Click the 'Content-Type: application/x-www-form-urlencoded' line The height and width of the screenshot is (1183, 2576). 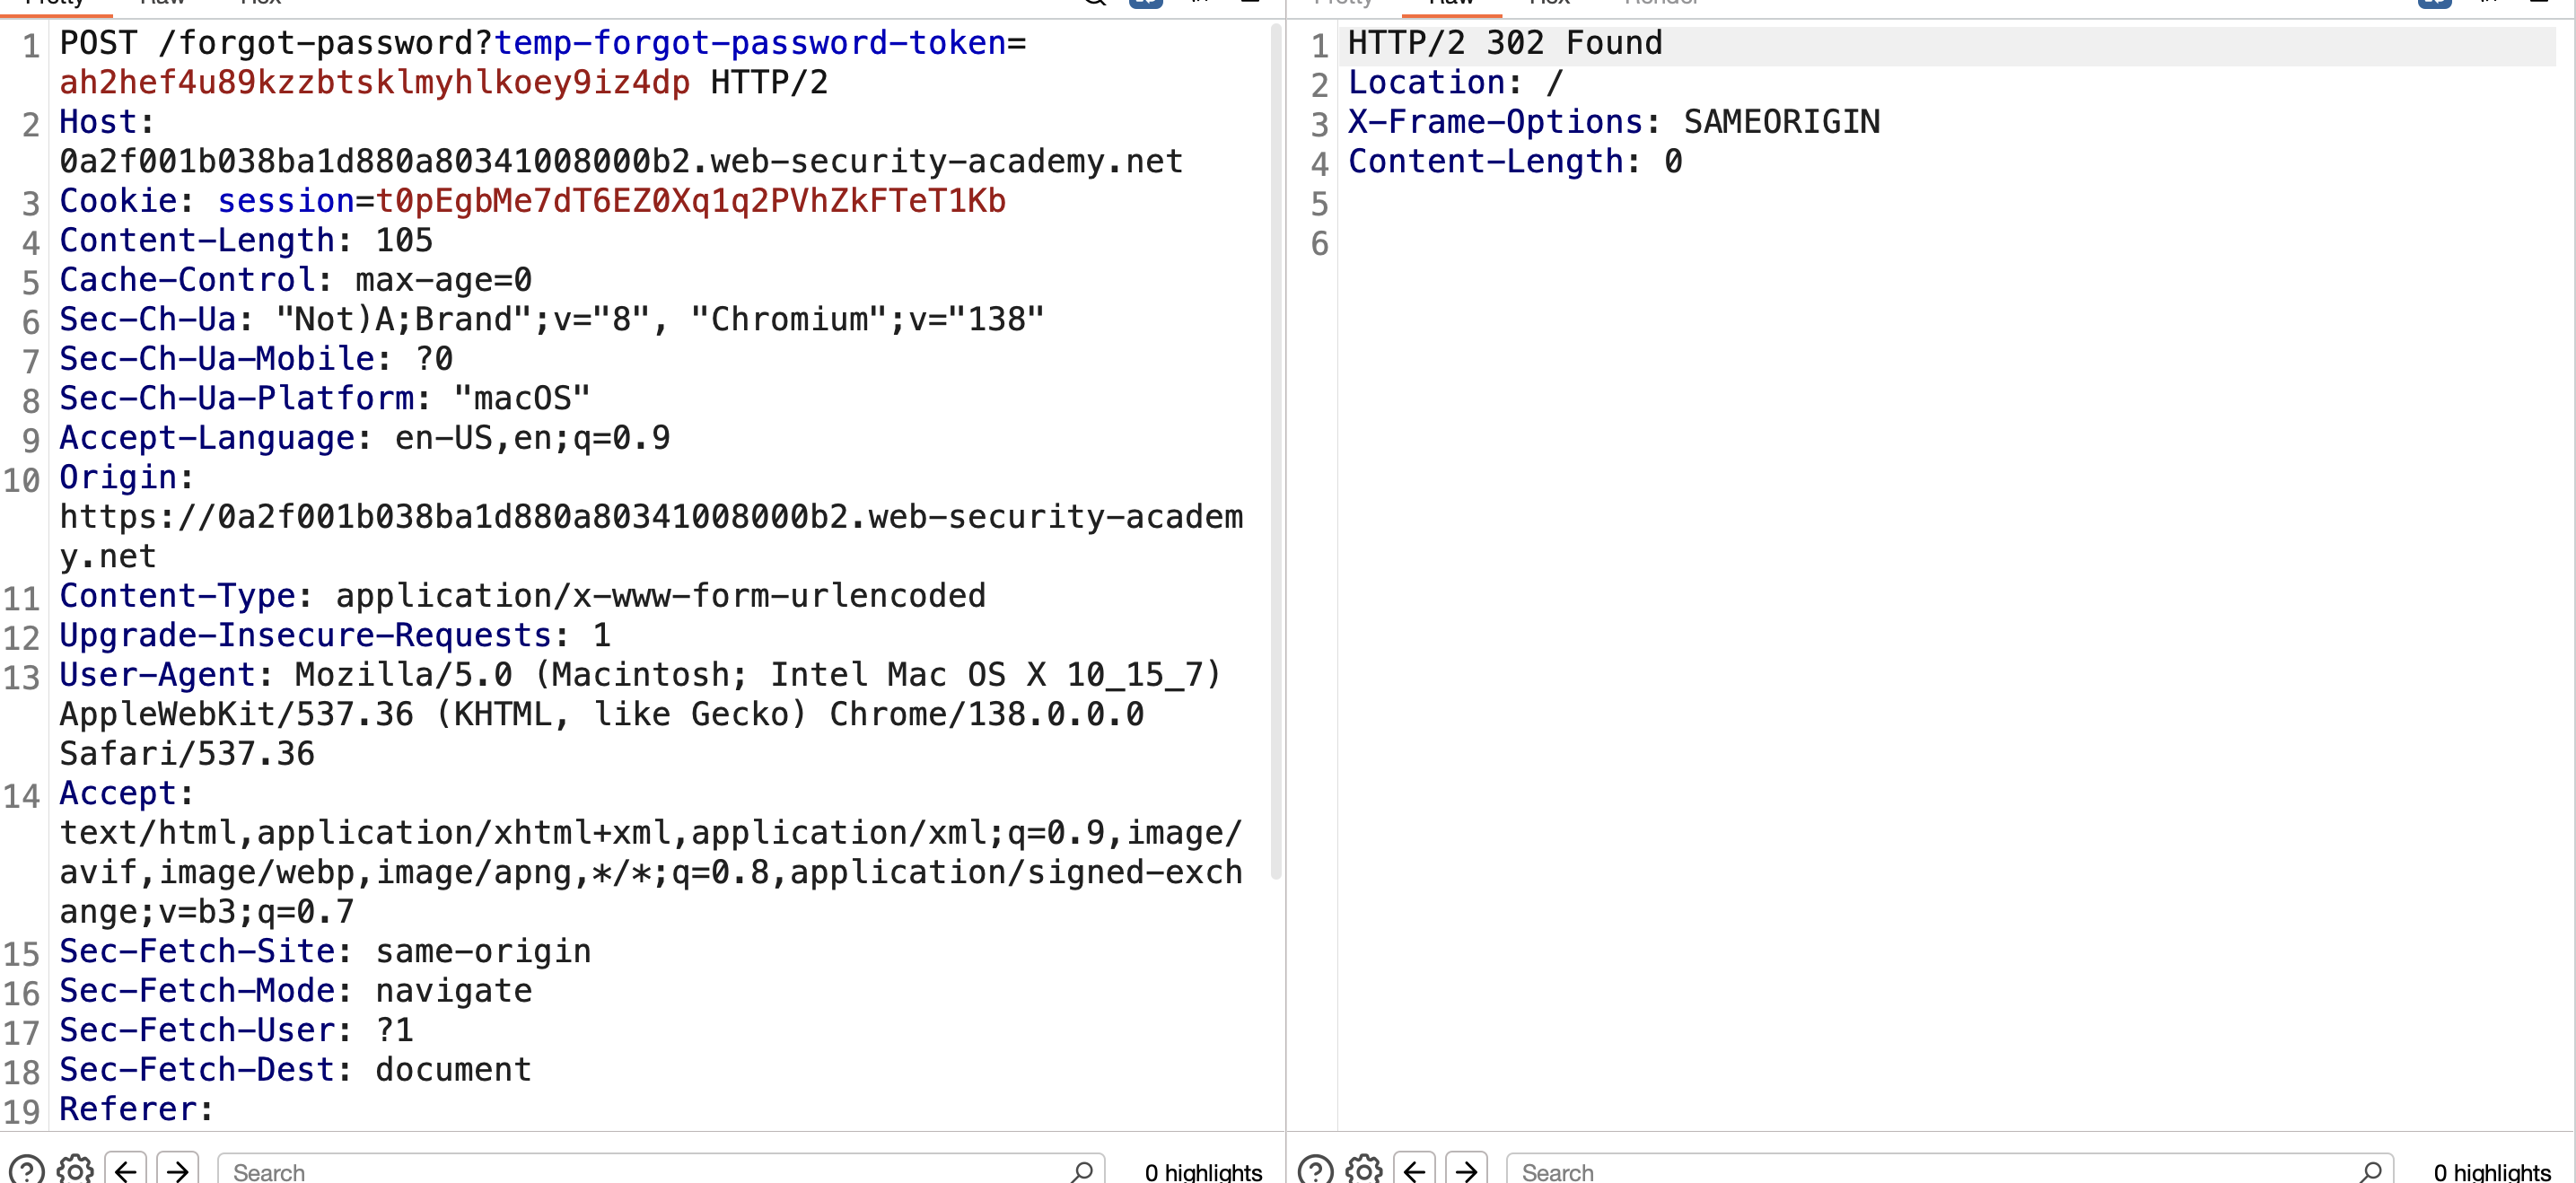click(x=523, y=596)
